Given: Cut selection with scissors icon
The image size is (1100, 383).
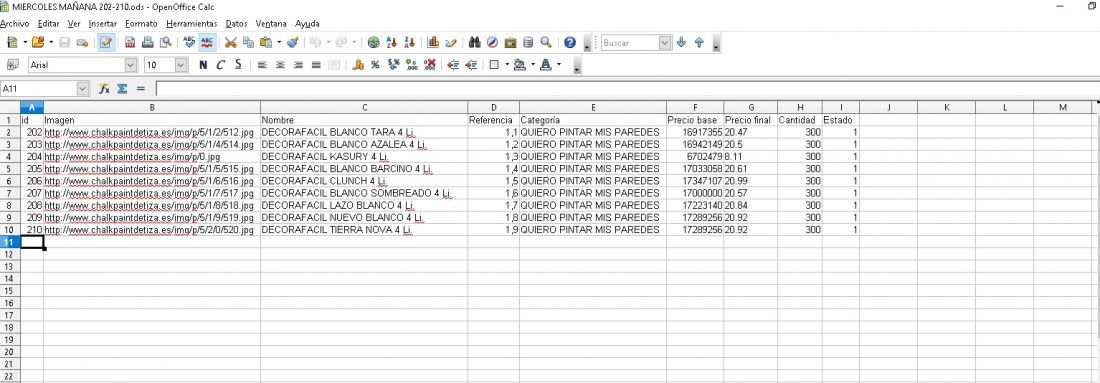Looking at the screenshot, I should [x=230, y=43].
